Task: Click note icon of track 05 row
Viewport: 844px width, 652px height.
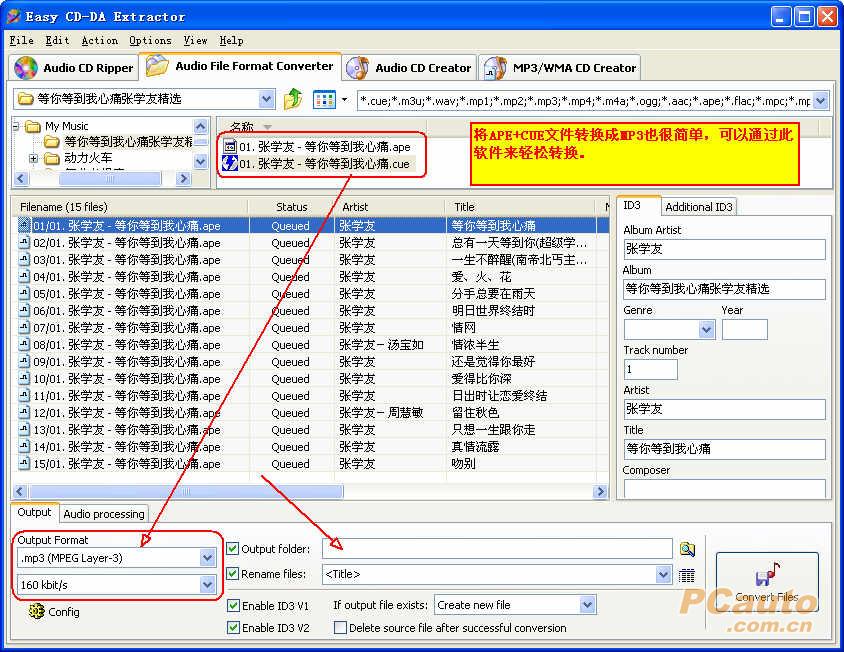Action: (x=24, y=293)
